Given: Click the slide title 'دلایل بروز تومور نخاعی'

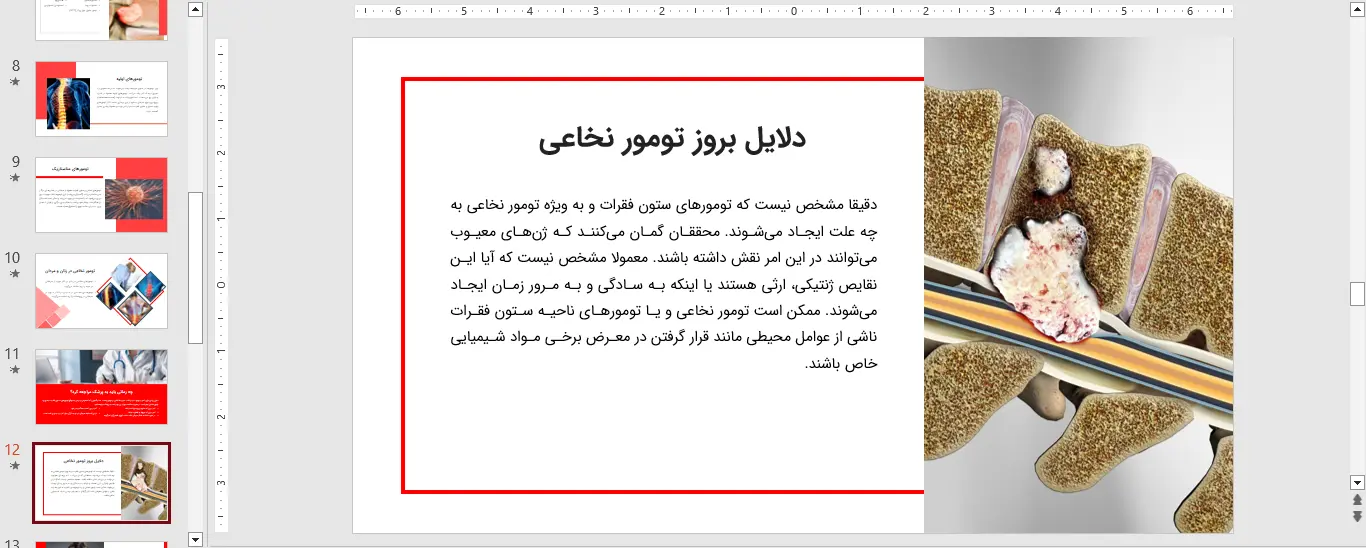Looking at the screenshot, I should [x=672, y=139].
